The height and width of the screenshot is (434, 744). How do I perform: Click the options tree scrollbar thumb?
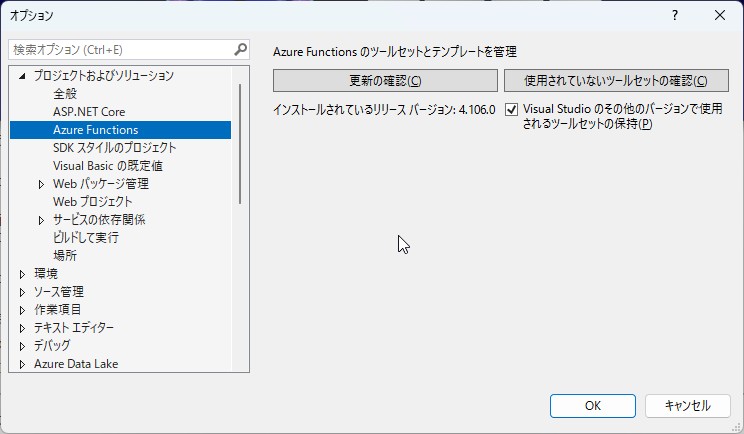(240, 144)
